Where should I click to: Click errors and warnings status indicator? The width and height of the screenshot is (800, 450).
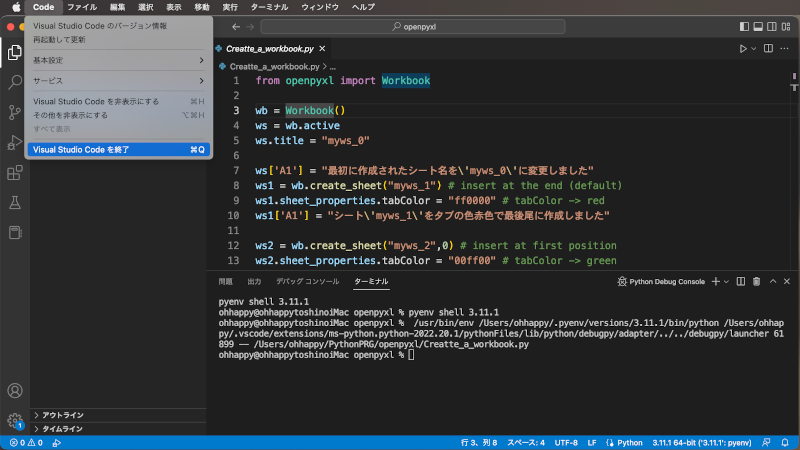pyautogui.click(x=26, y=443)
